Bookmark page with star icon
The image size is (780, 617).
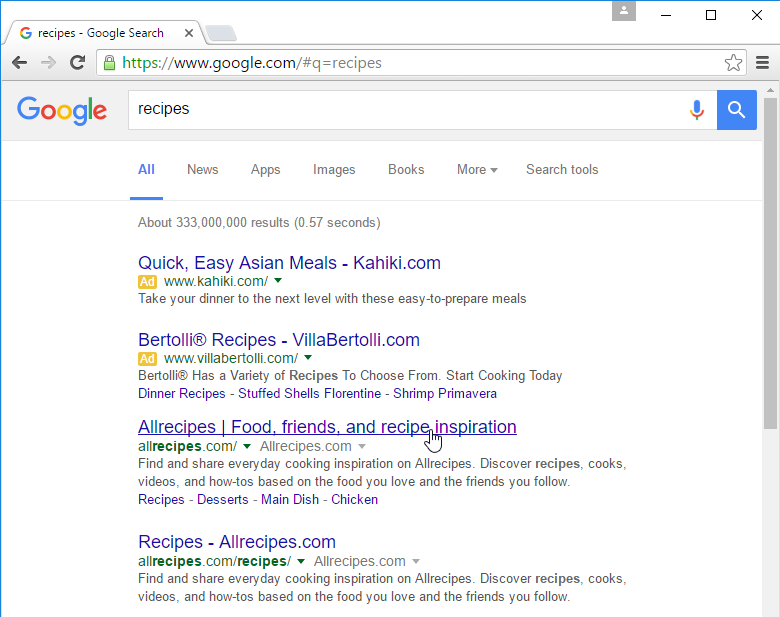(x=733, y=63)
